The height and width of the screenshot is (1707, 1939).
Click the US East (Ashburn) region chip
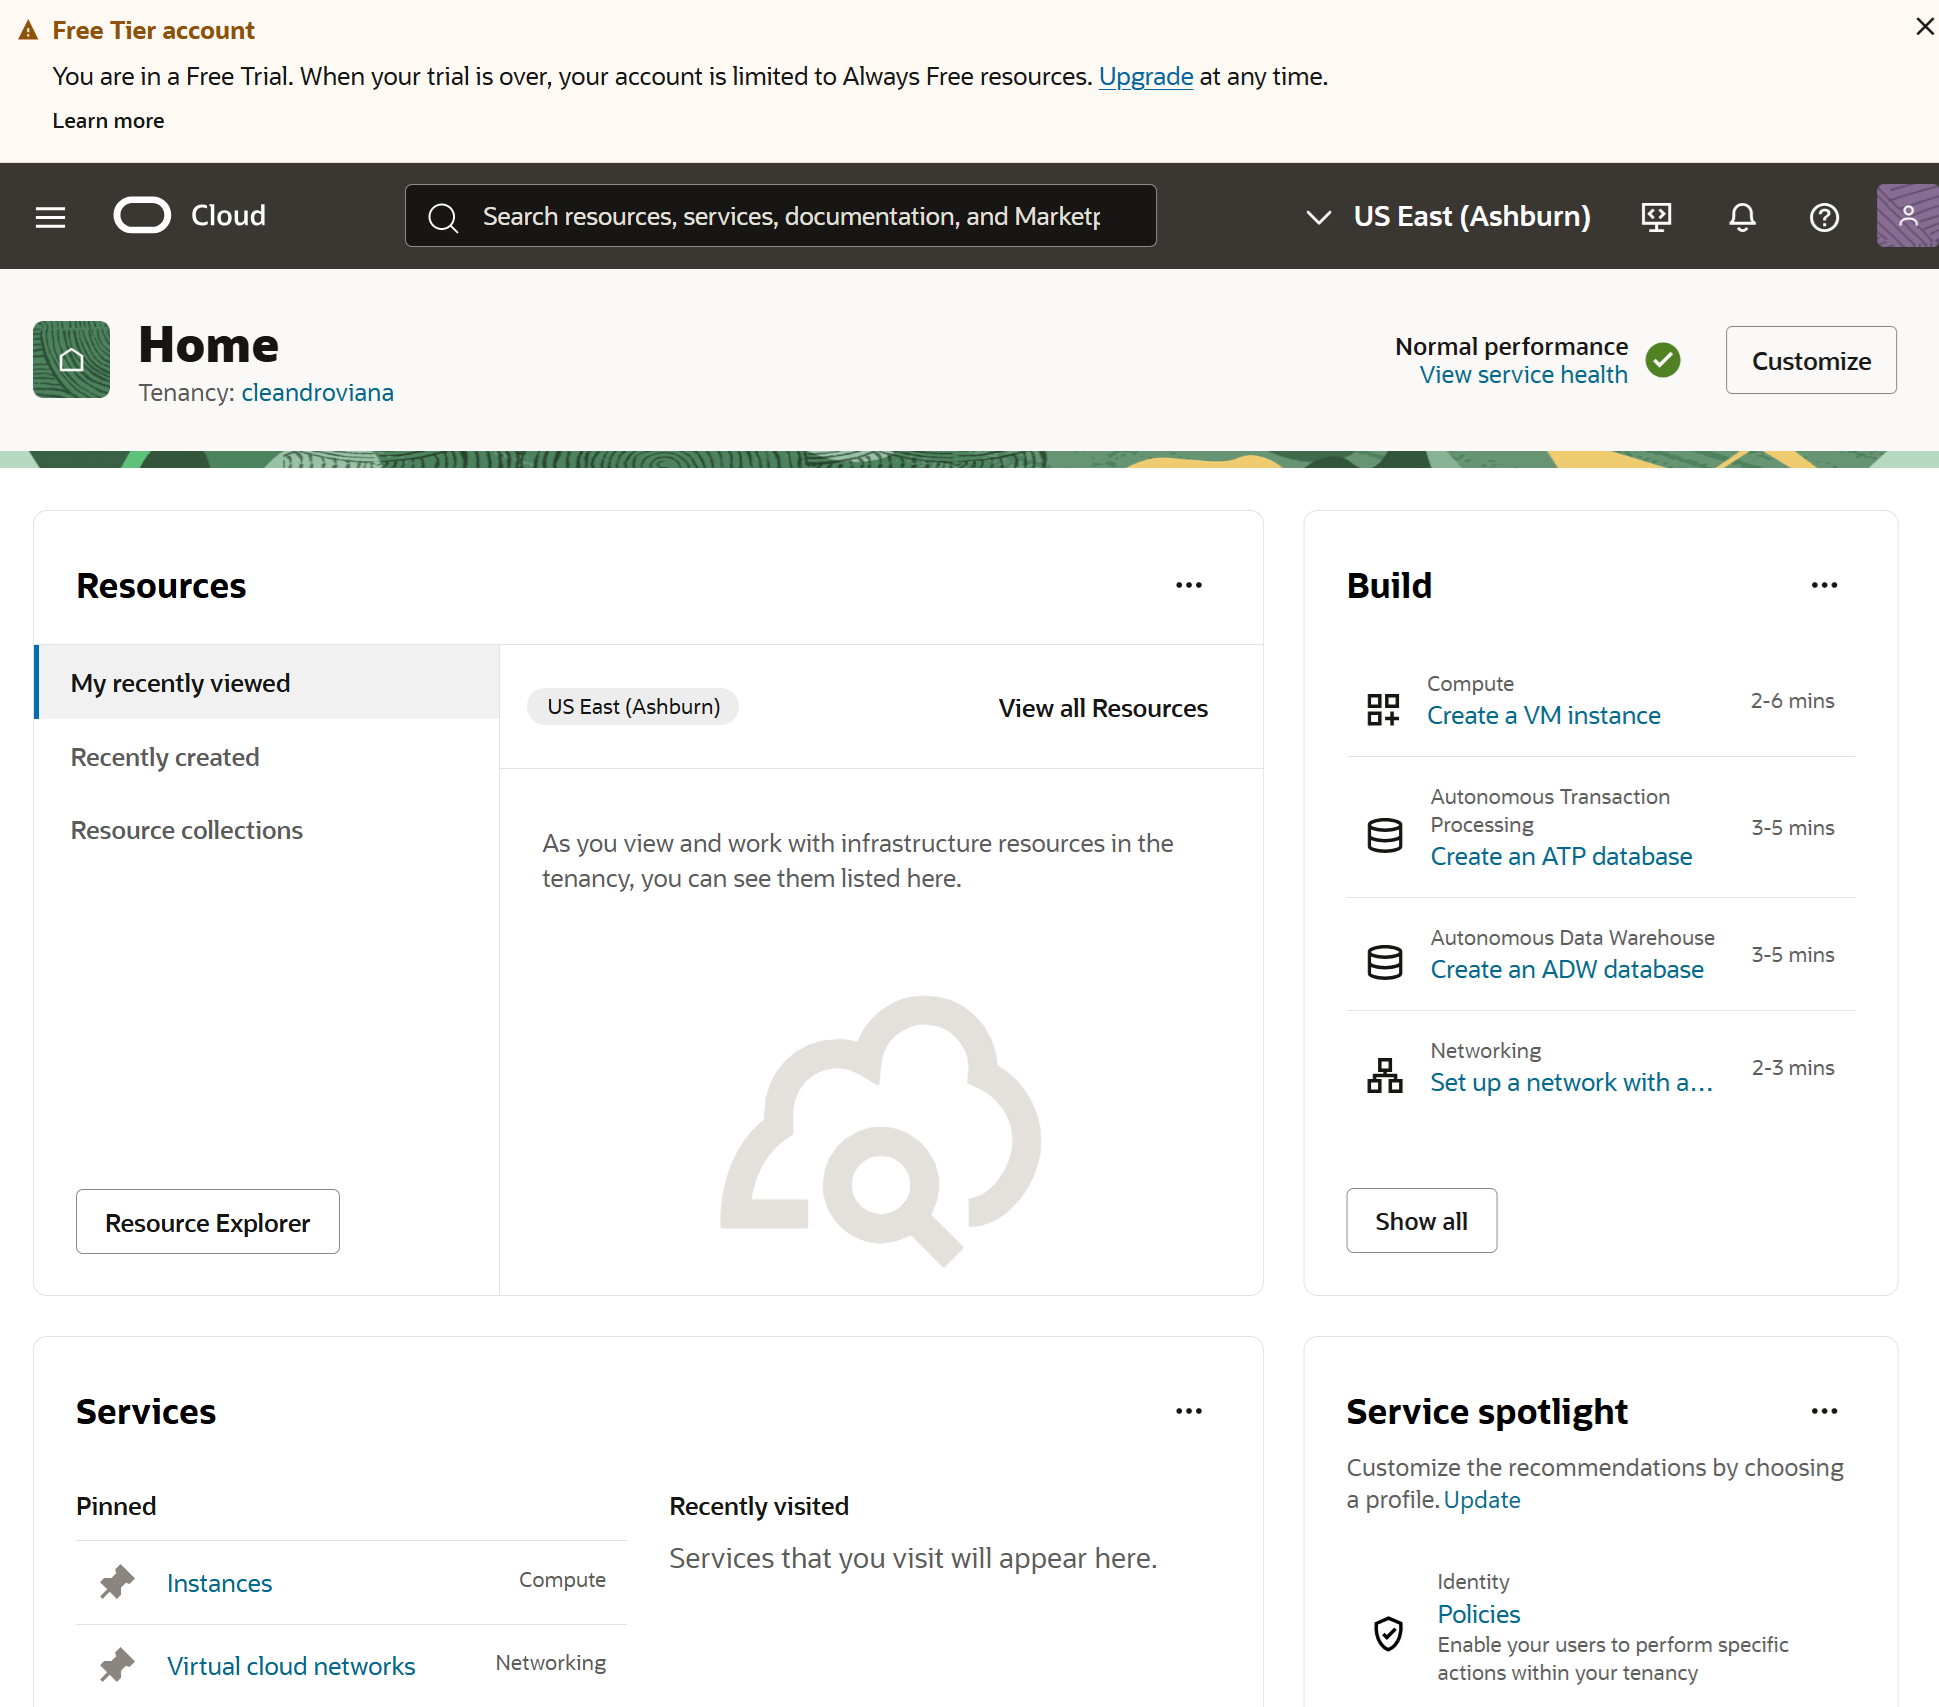(x=633, y=707)
